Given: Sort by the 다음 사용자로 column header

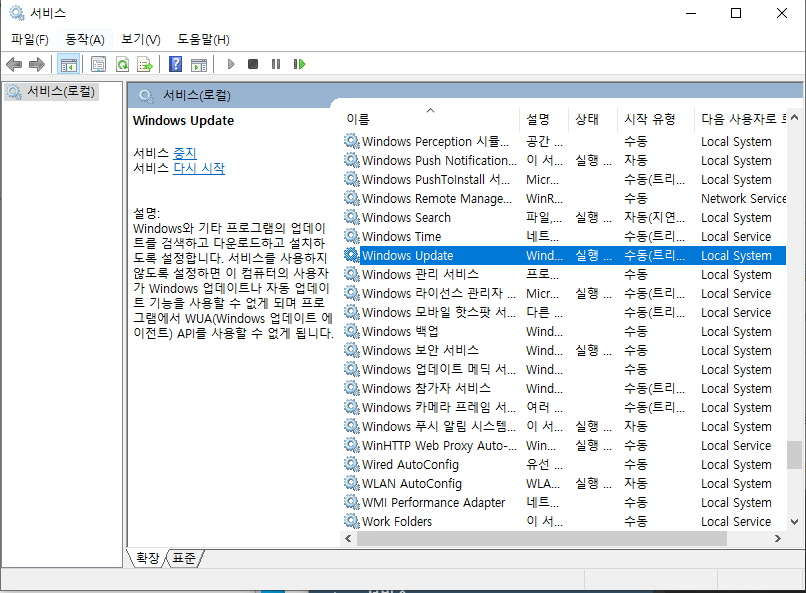Looking at the screenshot, I should click(x=743, y=119).
